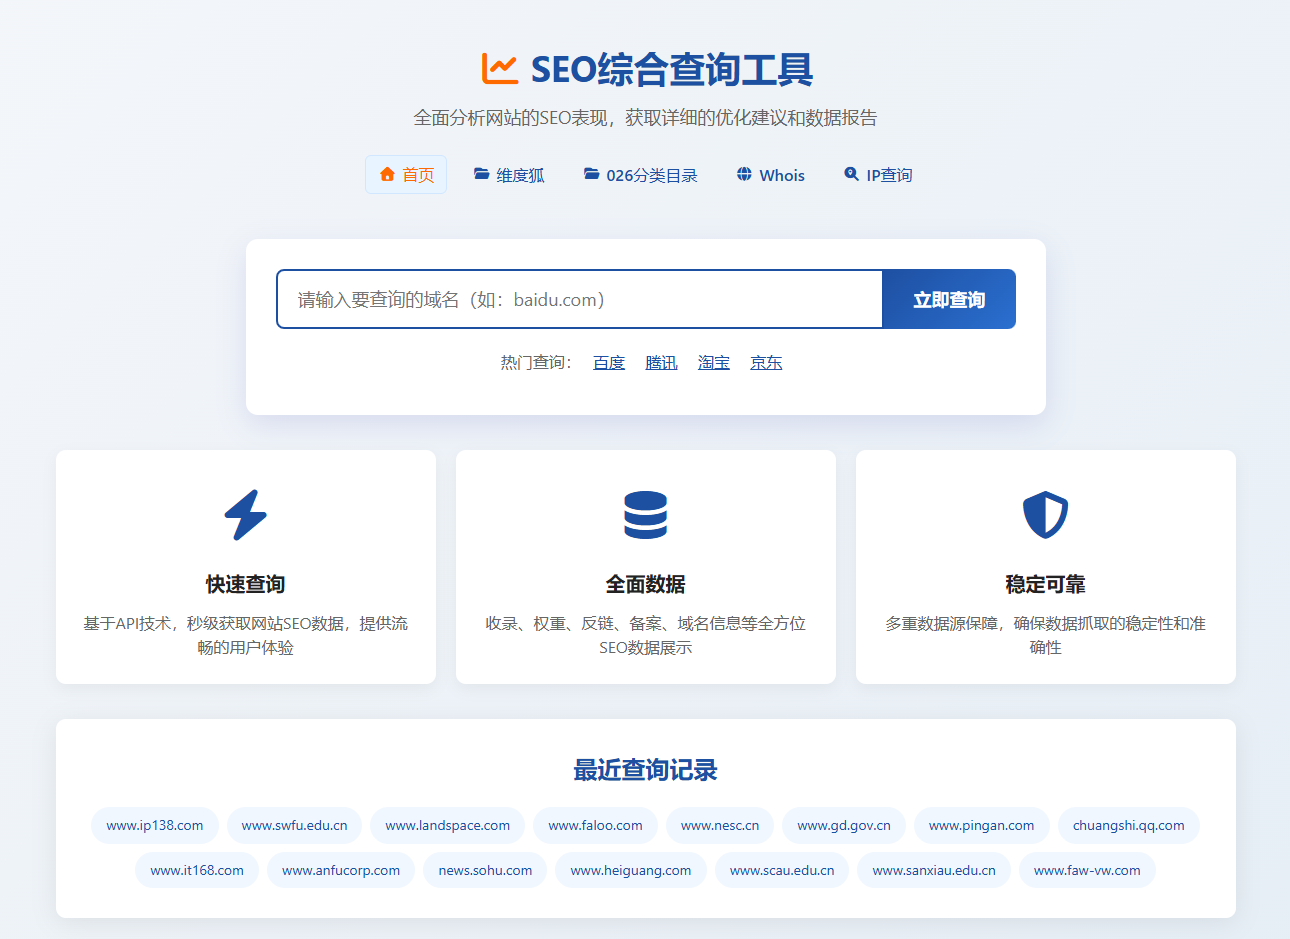Click the lightning bolt 快速查询 icon

pos(245,515)
